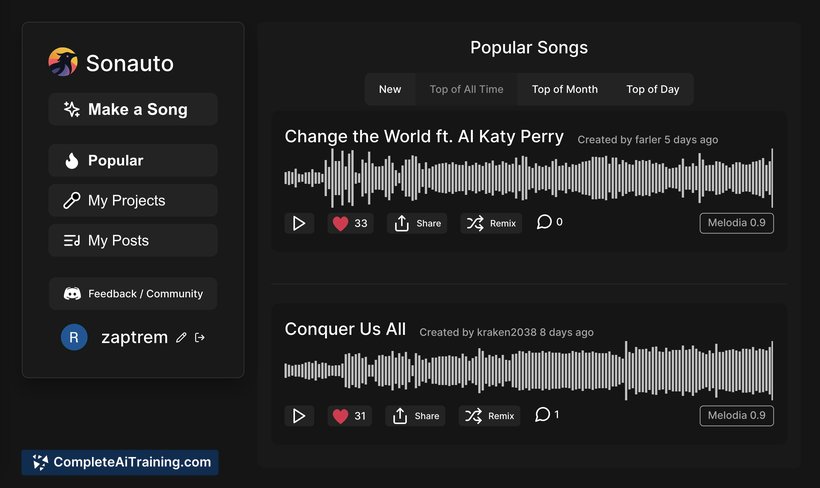
Task: Share the Change the World song
Action: pyautogui.click(x=417, y=223)
